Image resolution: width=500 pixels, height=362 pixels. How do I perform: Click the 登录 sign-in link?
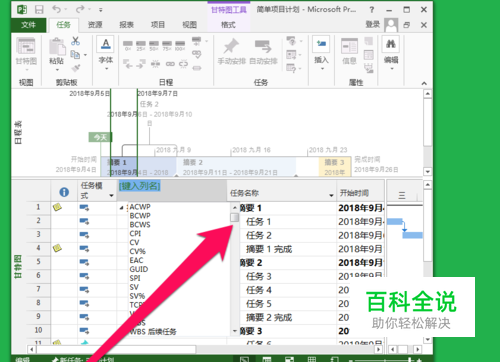[x=373, y=25]
